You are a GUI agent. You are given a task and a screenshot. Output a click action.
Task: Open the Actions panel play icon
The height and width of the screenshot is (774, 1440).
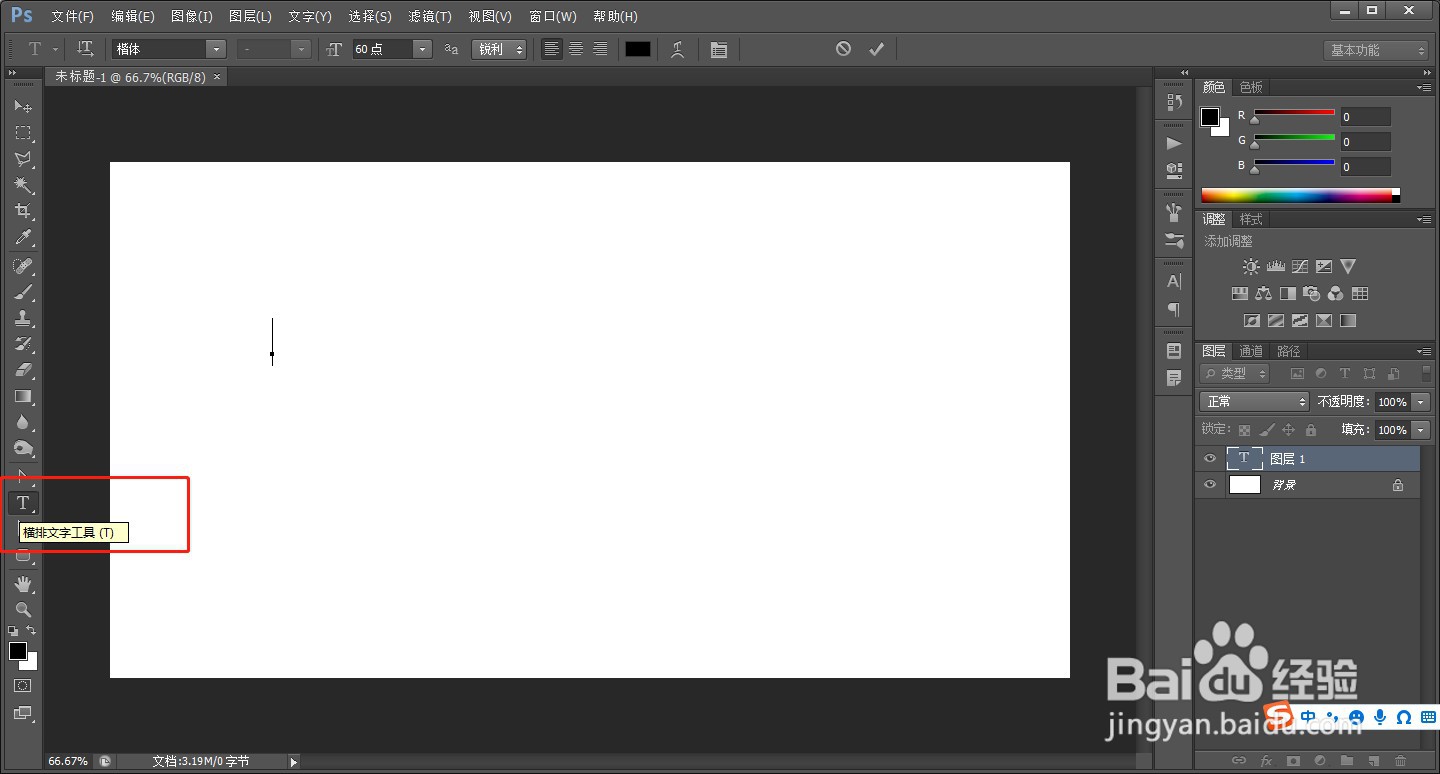[1174, 143]
